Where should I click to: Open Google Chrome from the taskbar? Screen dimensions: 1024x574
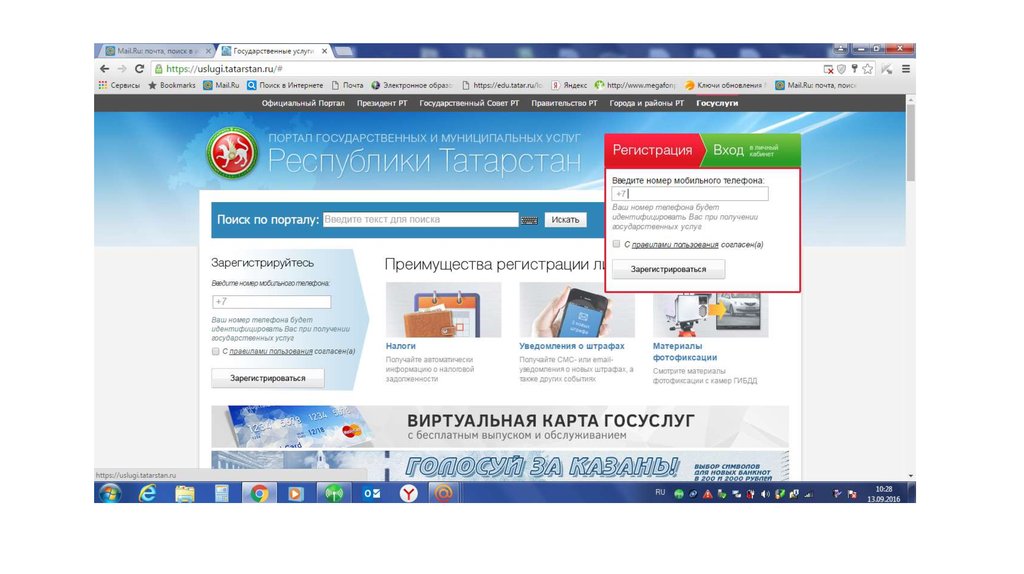click(259, 493)
